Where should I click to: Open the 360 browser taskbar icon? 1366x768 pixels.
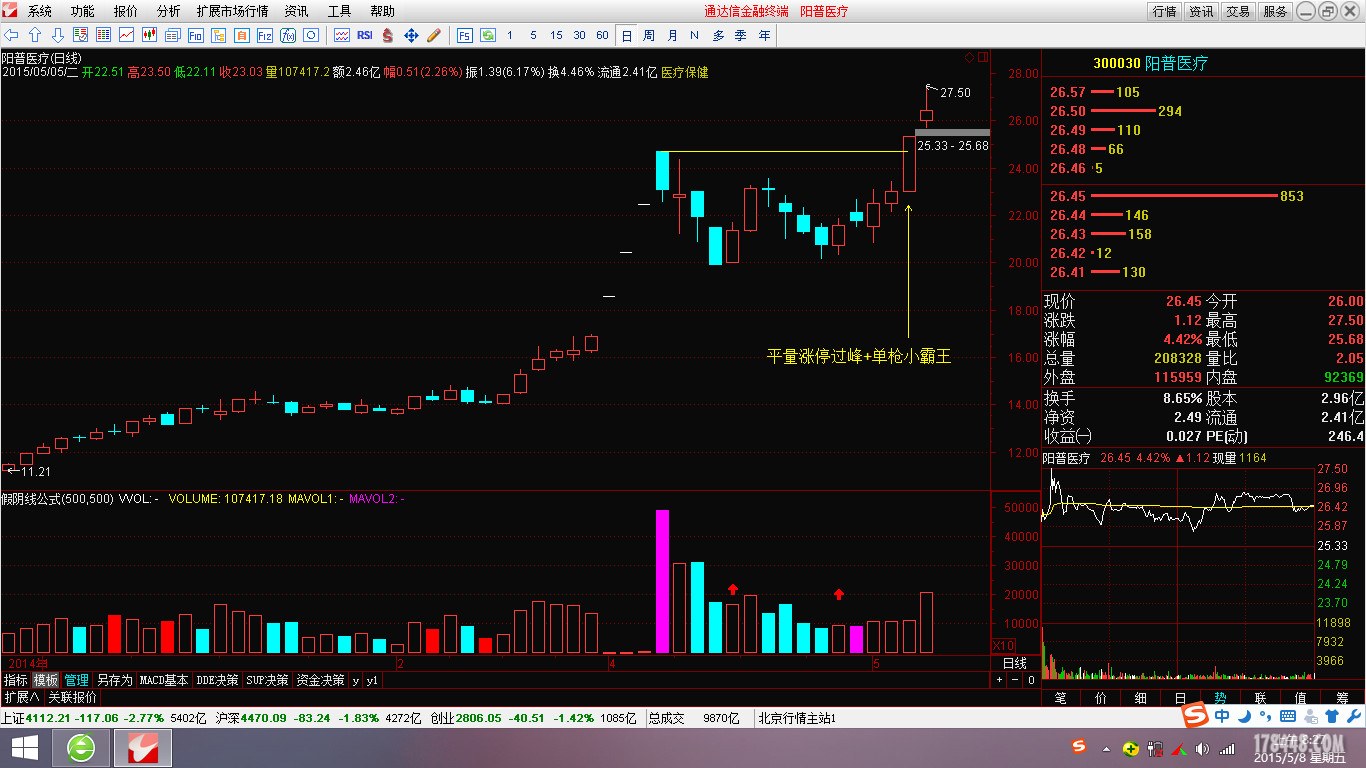(81, 748)
